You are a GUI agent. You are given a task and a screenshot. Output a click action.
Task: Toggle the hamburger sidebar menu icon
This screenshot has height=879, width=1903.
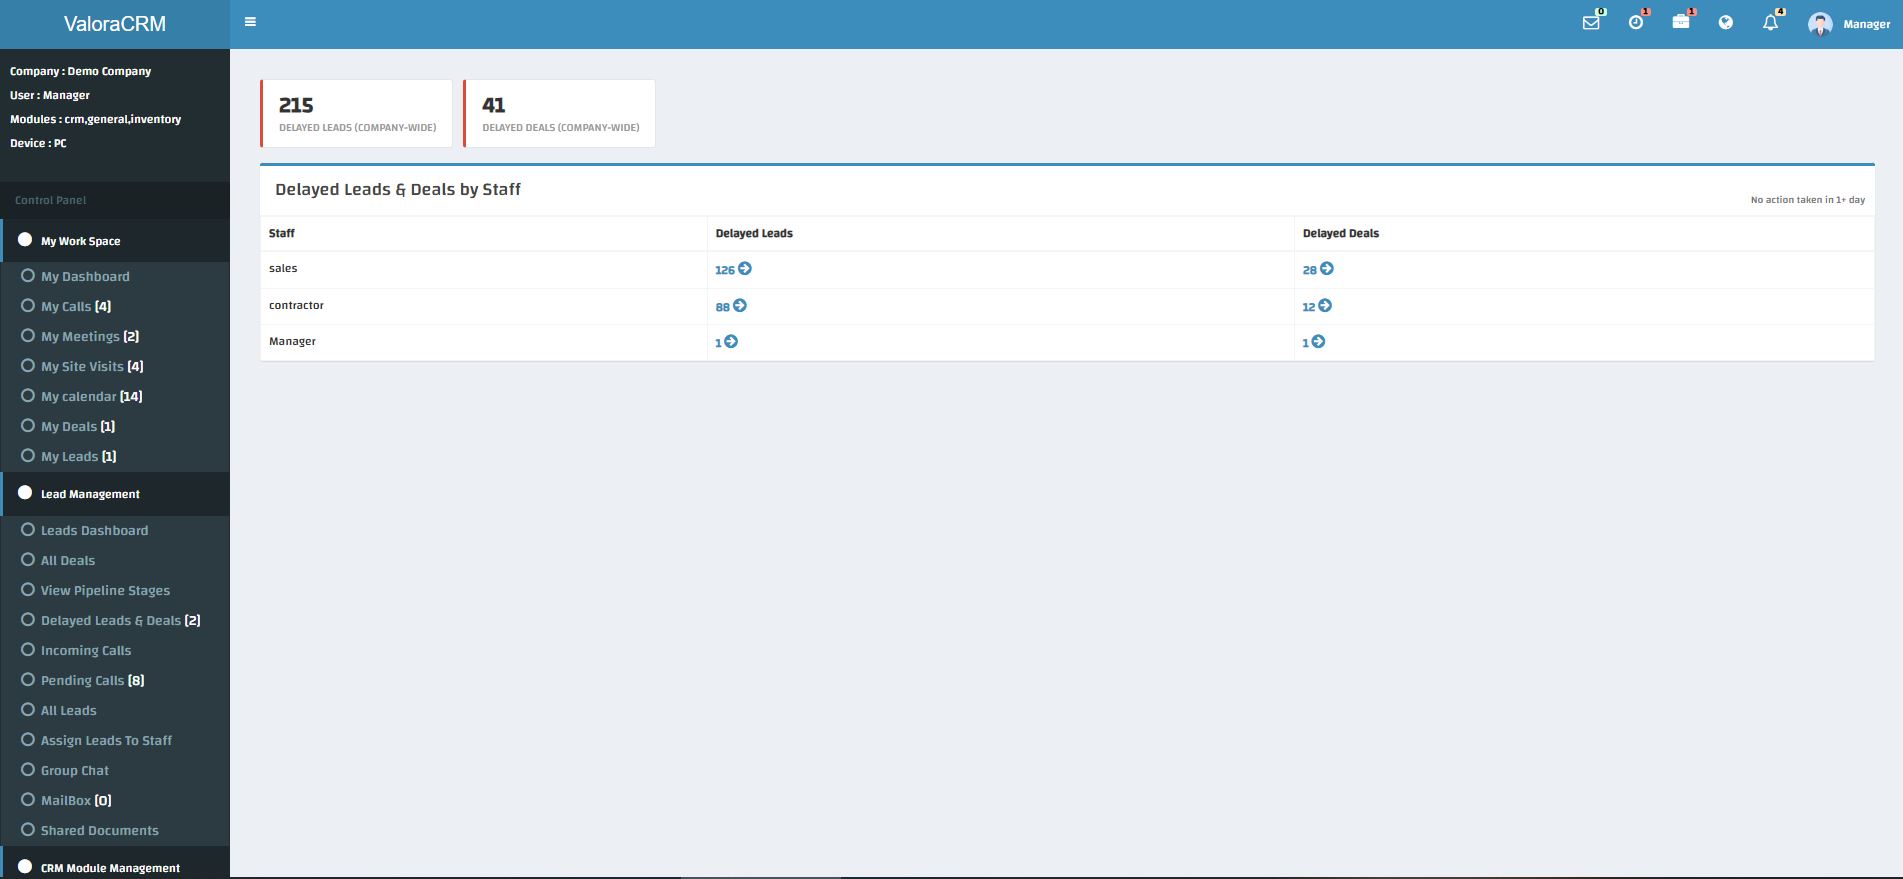250,22
